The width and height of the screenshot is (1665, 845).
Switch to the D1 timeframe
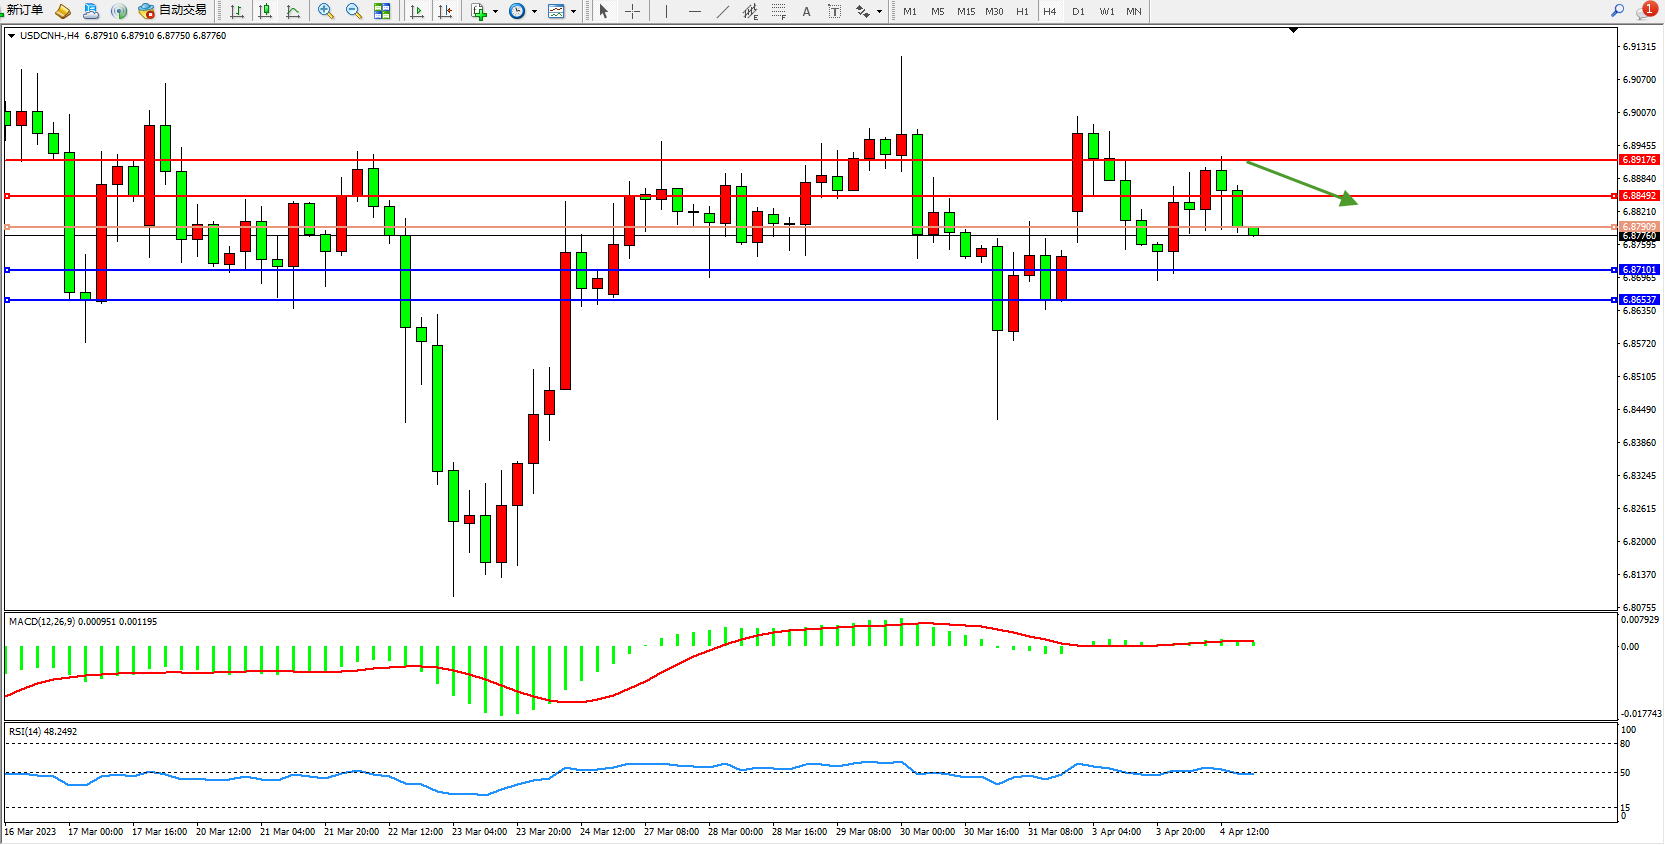1078,11
